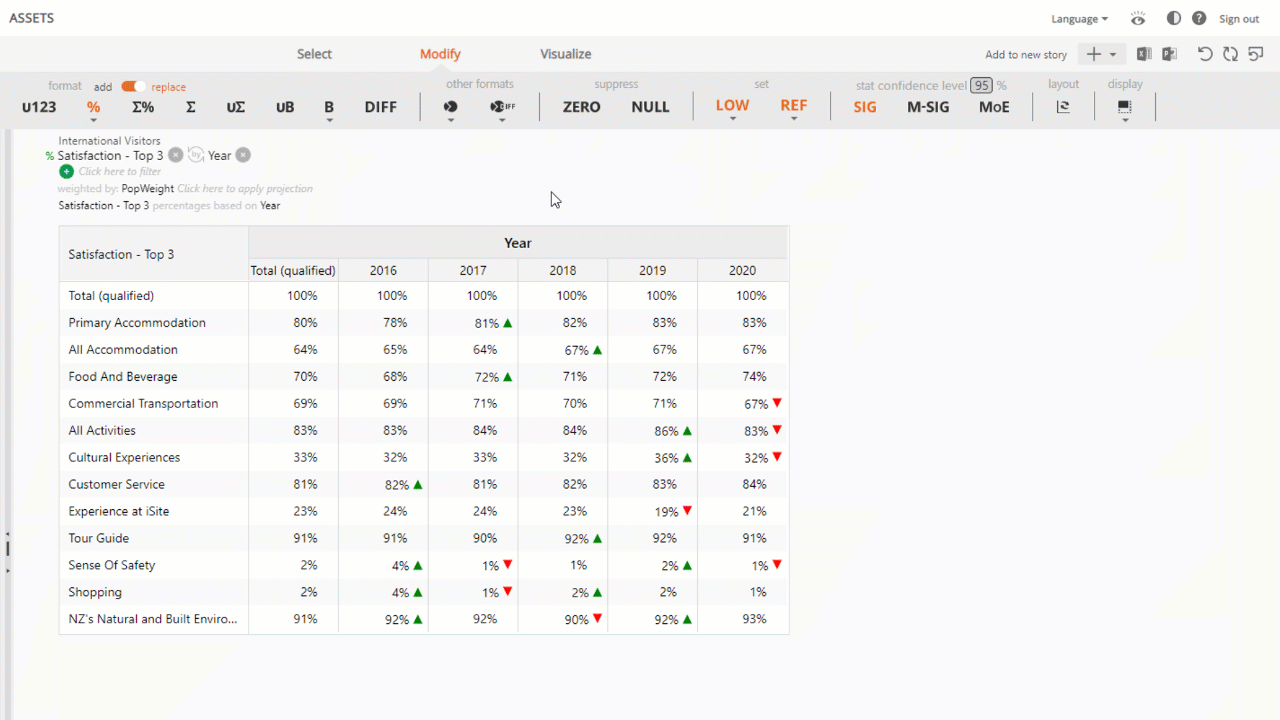Viewport: 1280px width, 720px height.
Task: Remove the Year variable from table
Action: (x=243, y=155)
